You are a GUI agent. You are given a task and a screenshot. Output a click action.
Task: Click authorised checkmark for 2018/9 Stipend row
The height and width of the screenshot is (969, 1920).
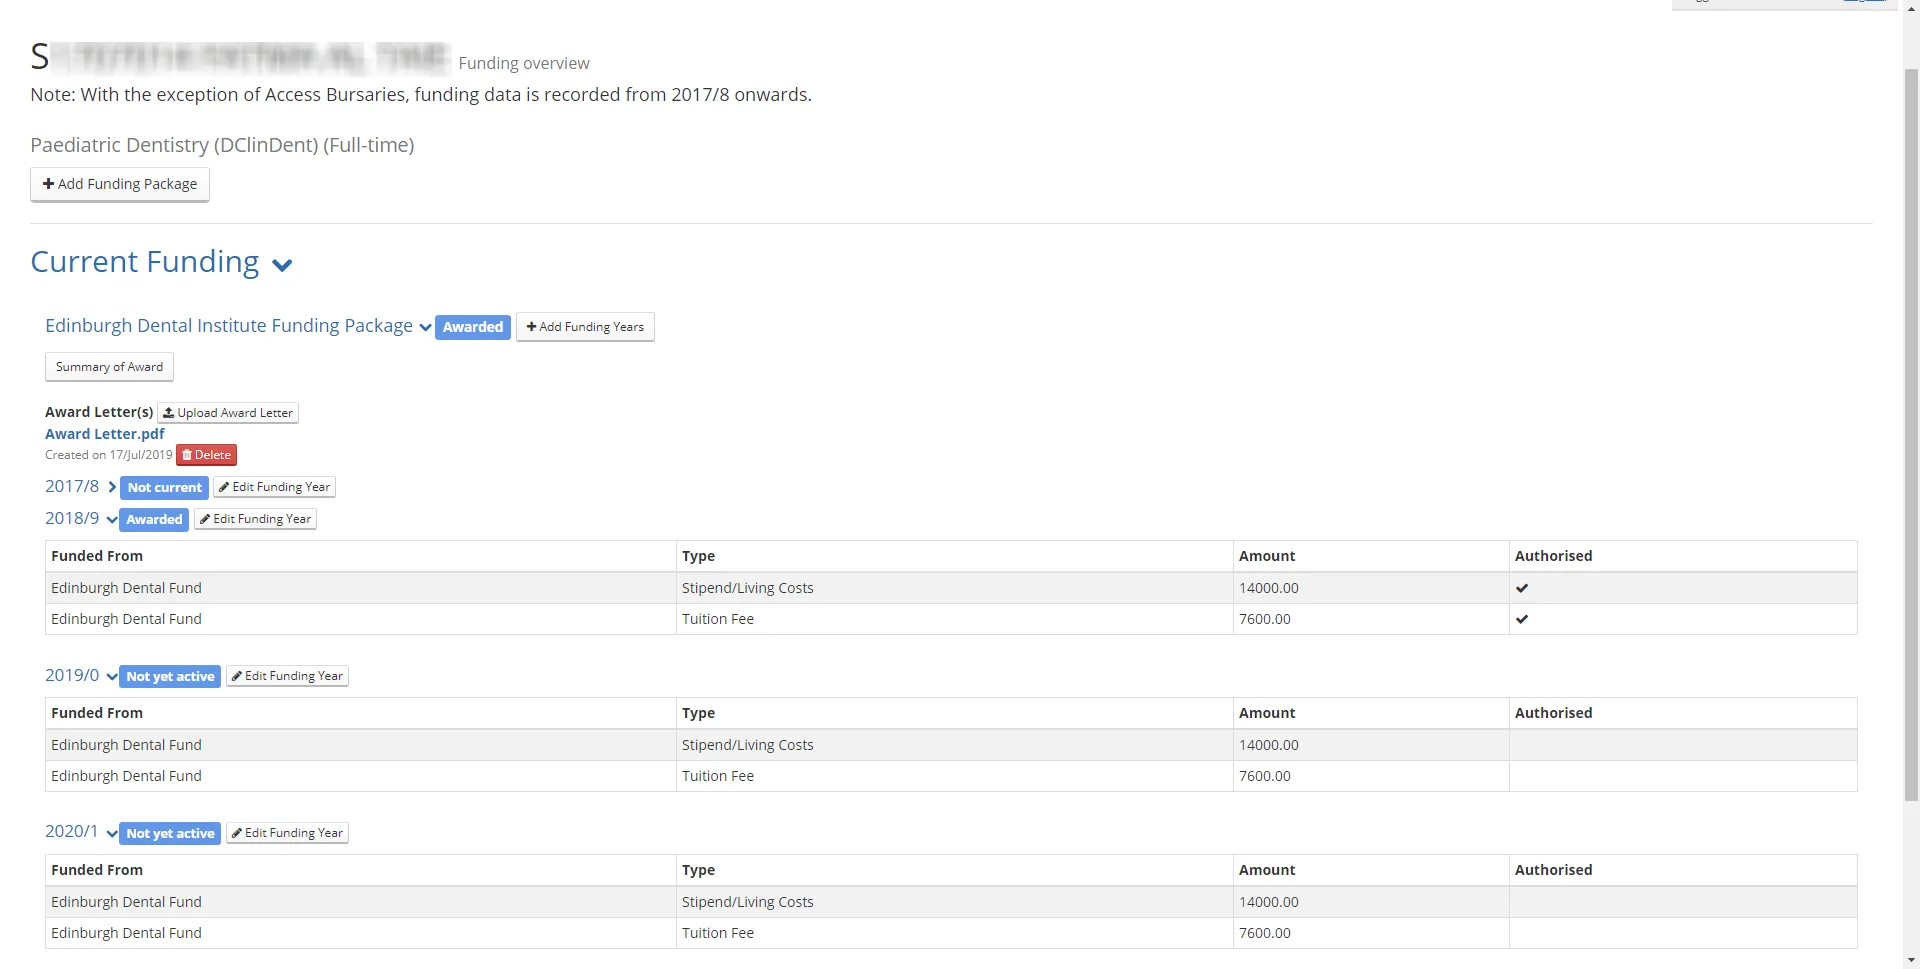(x=1521, y=588)
